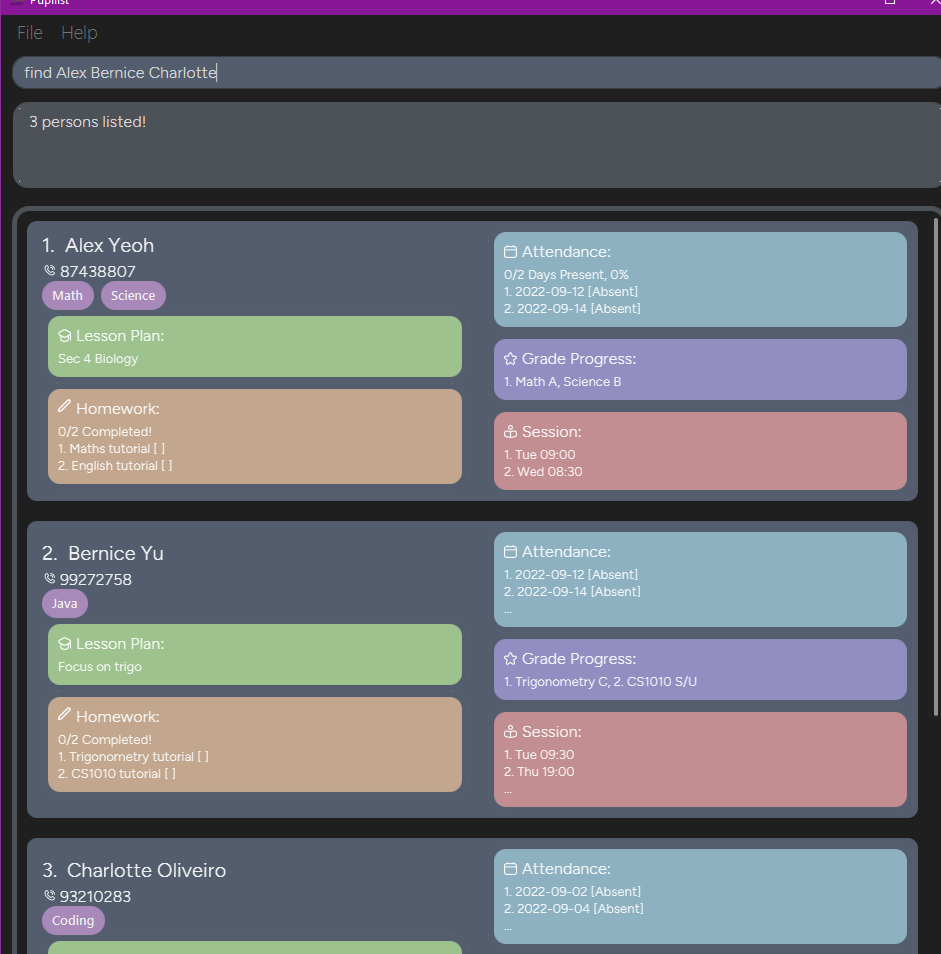Select the Math tag on Alex Yeoh

coord(68,296)
